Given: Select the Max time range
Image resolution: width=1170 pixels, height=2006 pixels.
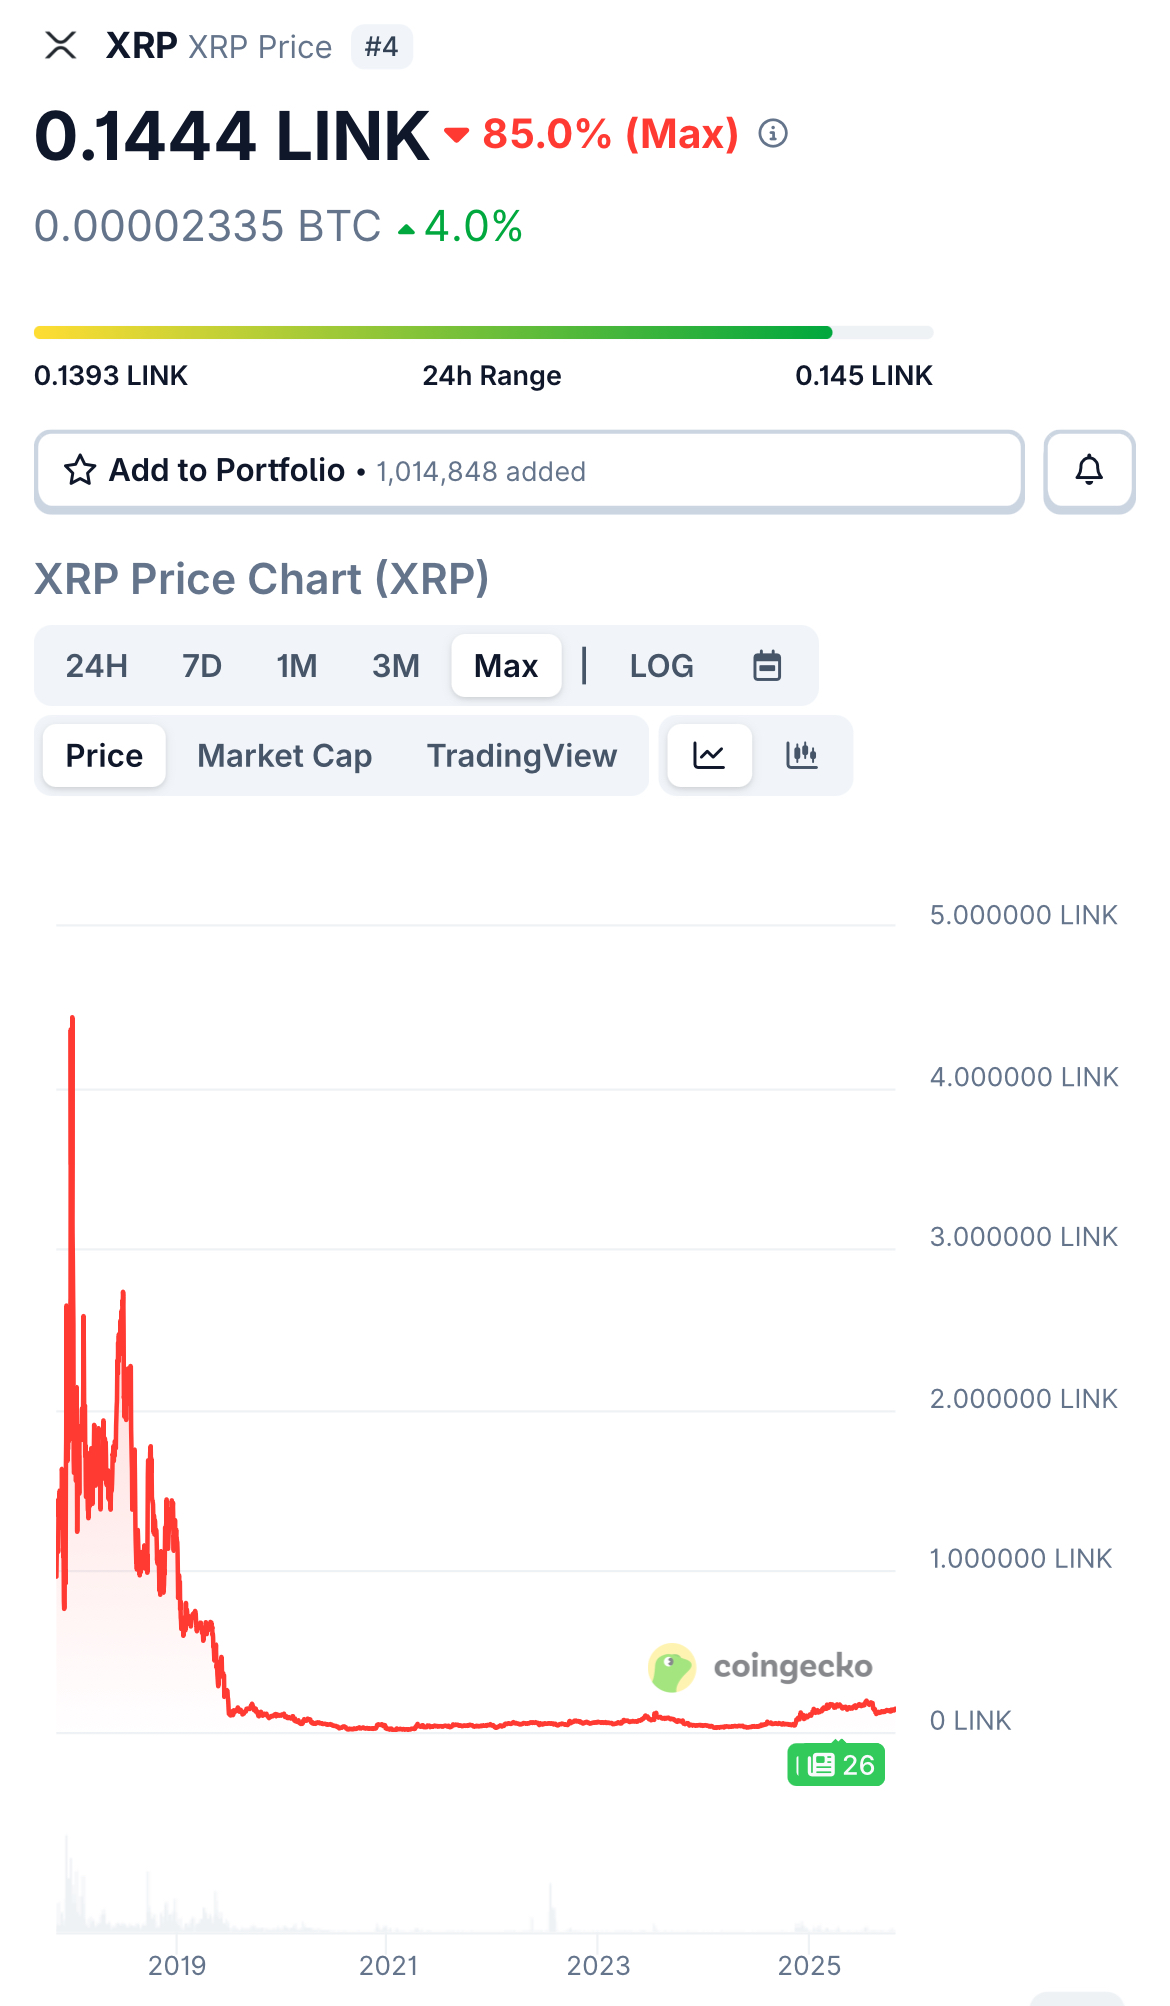Looking at the screenshot, I should [506, 666].
